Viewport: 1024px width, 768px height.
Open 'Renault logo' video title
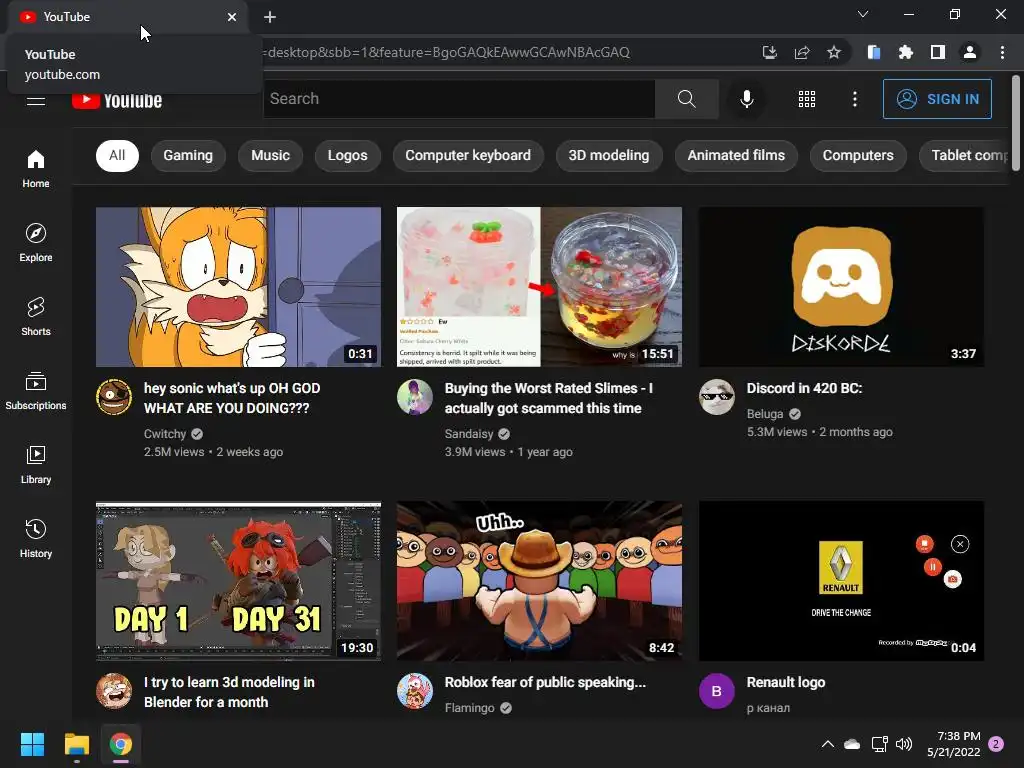pyautogui.click(x=786, y=682)
